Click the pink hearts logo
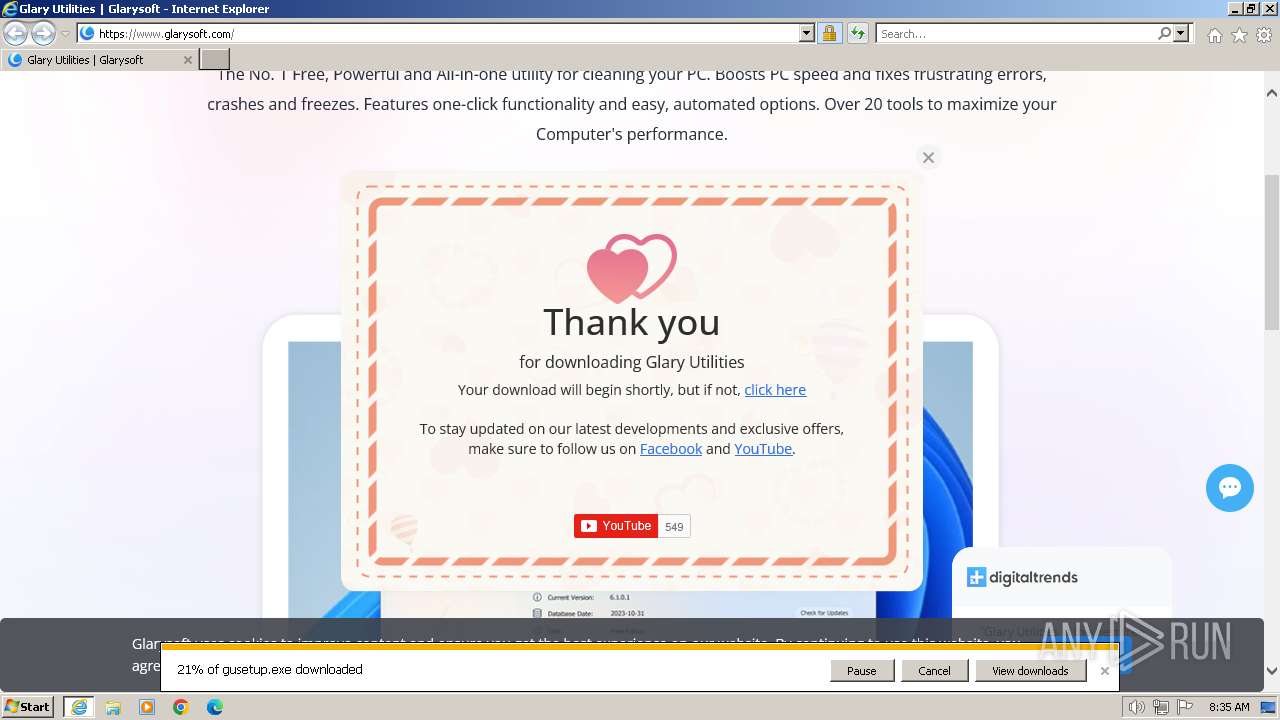Screen dimensions: 1280x720 coord(631,267)
